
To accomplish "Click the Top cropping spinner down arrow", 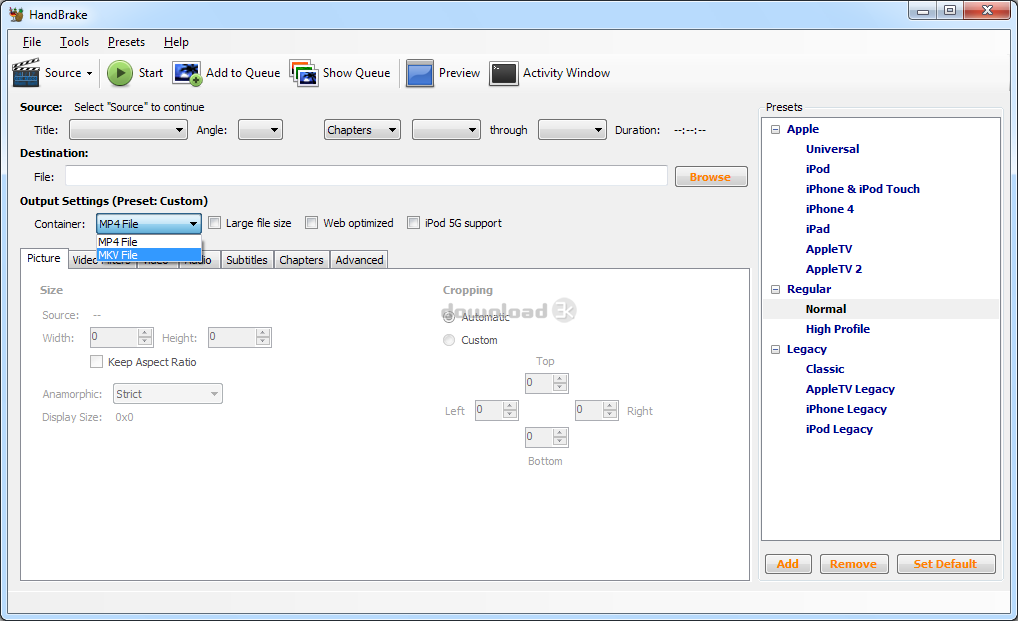I will pos(558,387).
